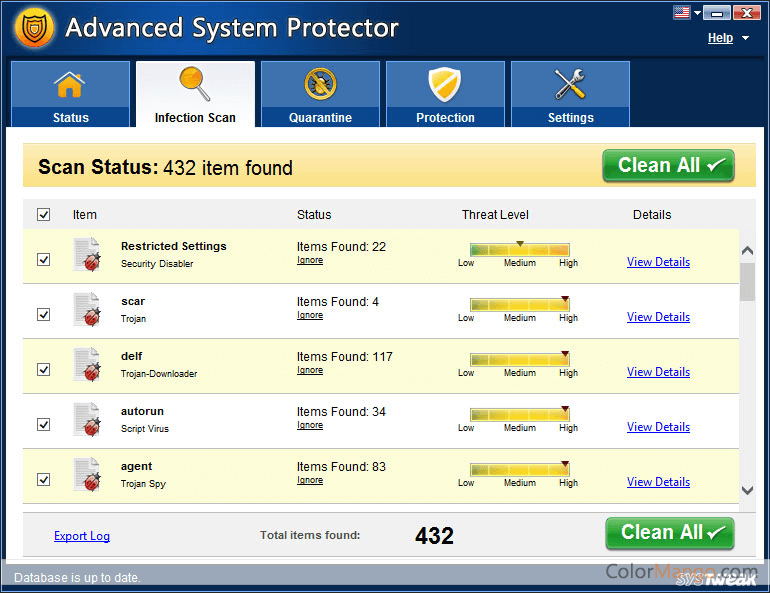
Task: Click the Protection shield icon
Action: 445,85
